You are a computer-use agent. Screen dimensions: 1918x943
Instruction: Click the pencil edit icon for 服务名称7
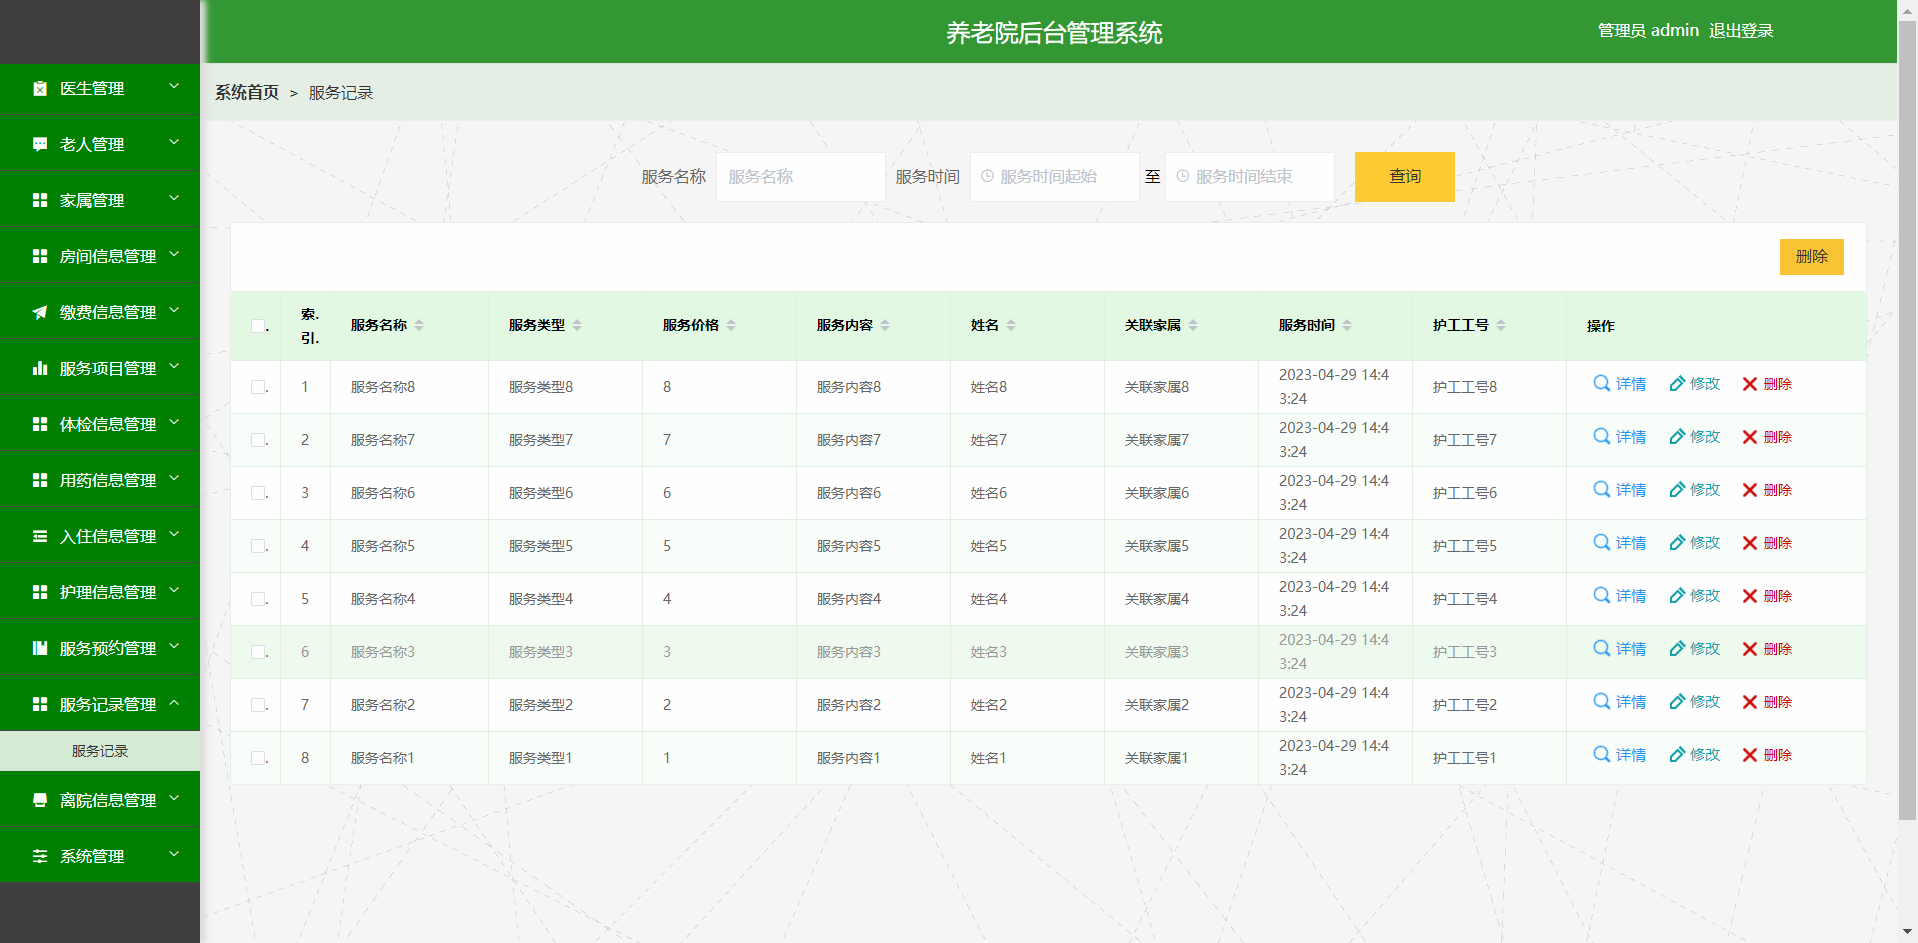[1677, 437]
